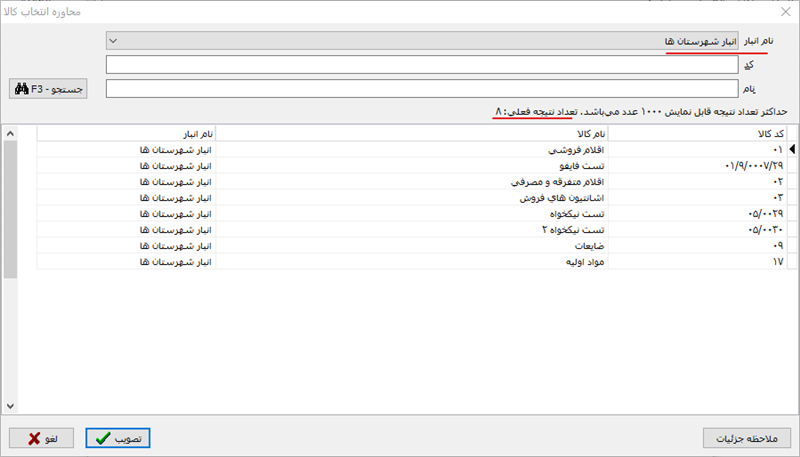Select the row مواد اوليه with code ۱۷

(412, 262)
